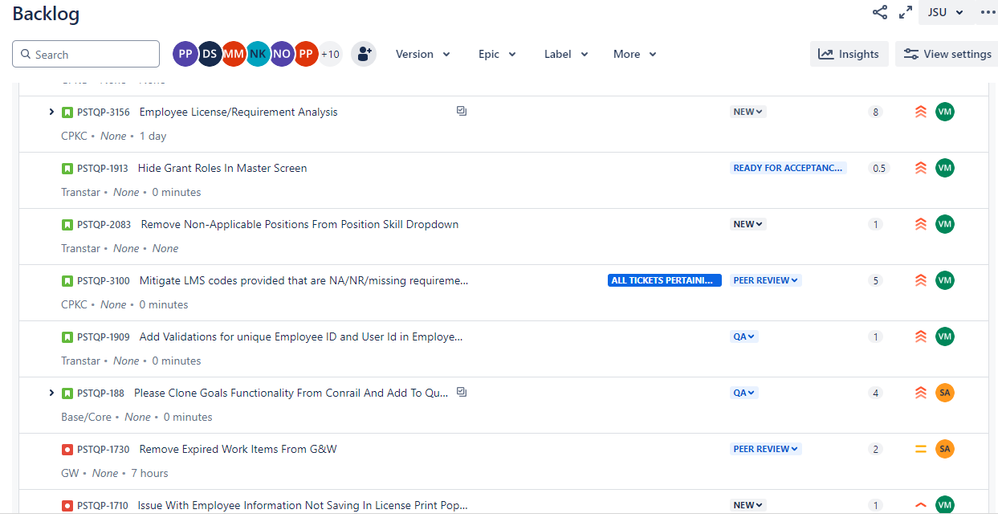Click READY FOR ACCEPTANCE status of PSTQP-1913
Screen dimensions: 998x514
click(x=788, y=169)
